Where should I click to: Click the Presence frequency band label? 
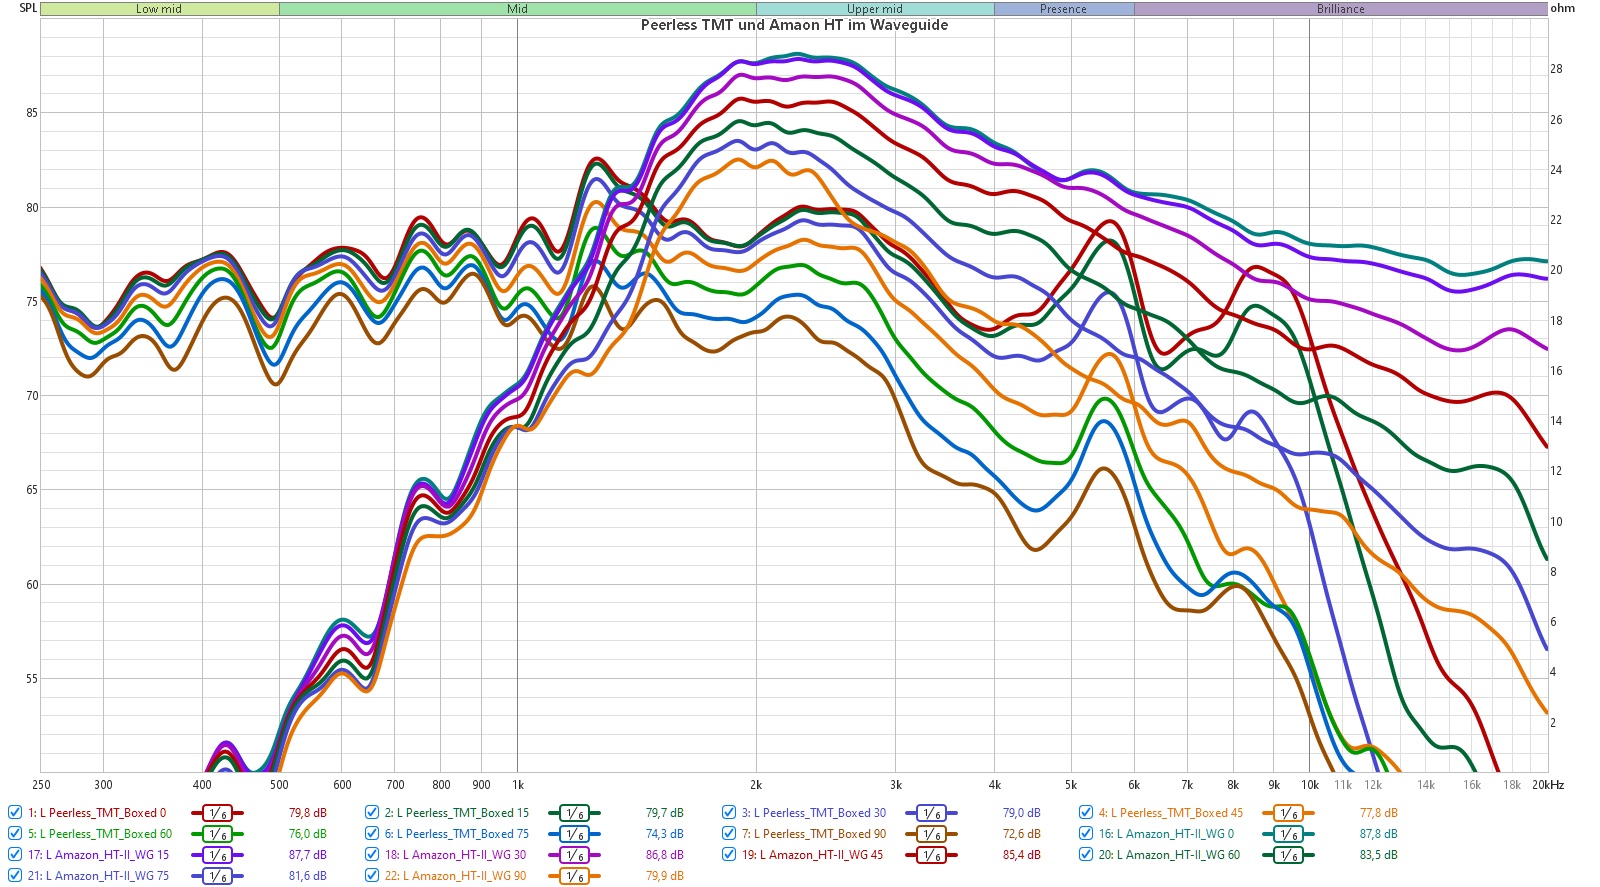click(1063, 9)
